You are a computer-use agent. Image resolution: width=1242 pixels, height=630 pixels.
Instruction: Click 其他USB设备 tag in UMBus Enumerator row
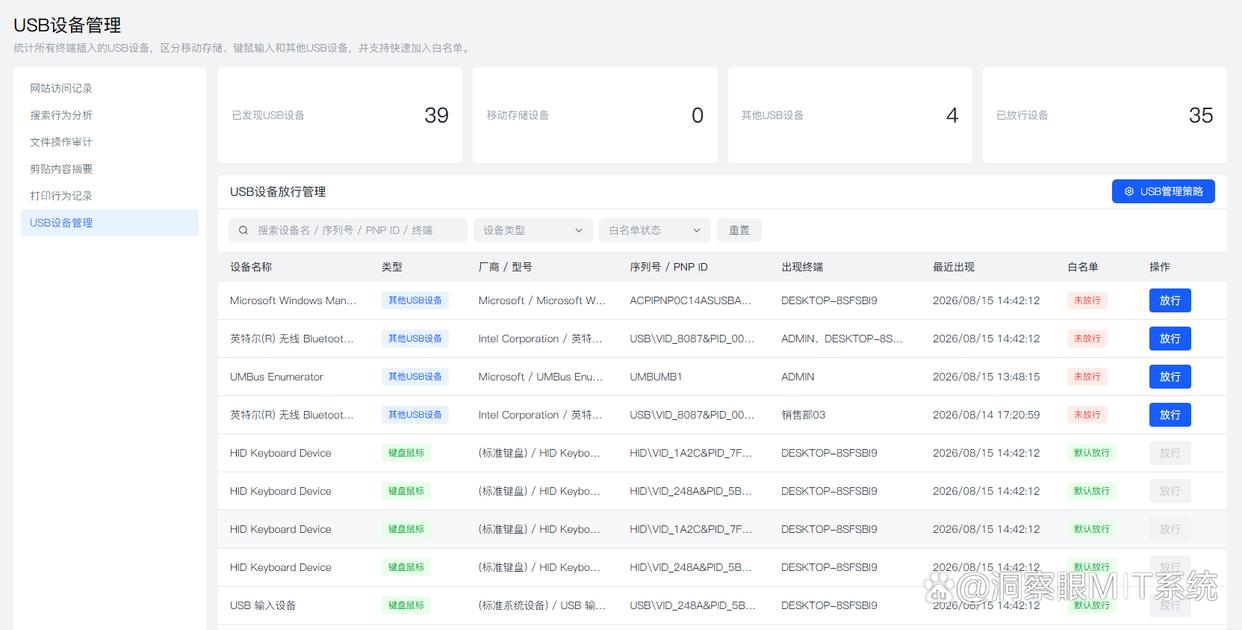point(415,377)
